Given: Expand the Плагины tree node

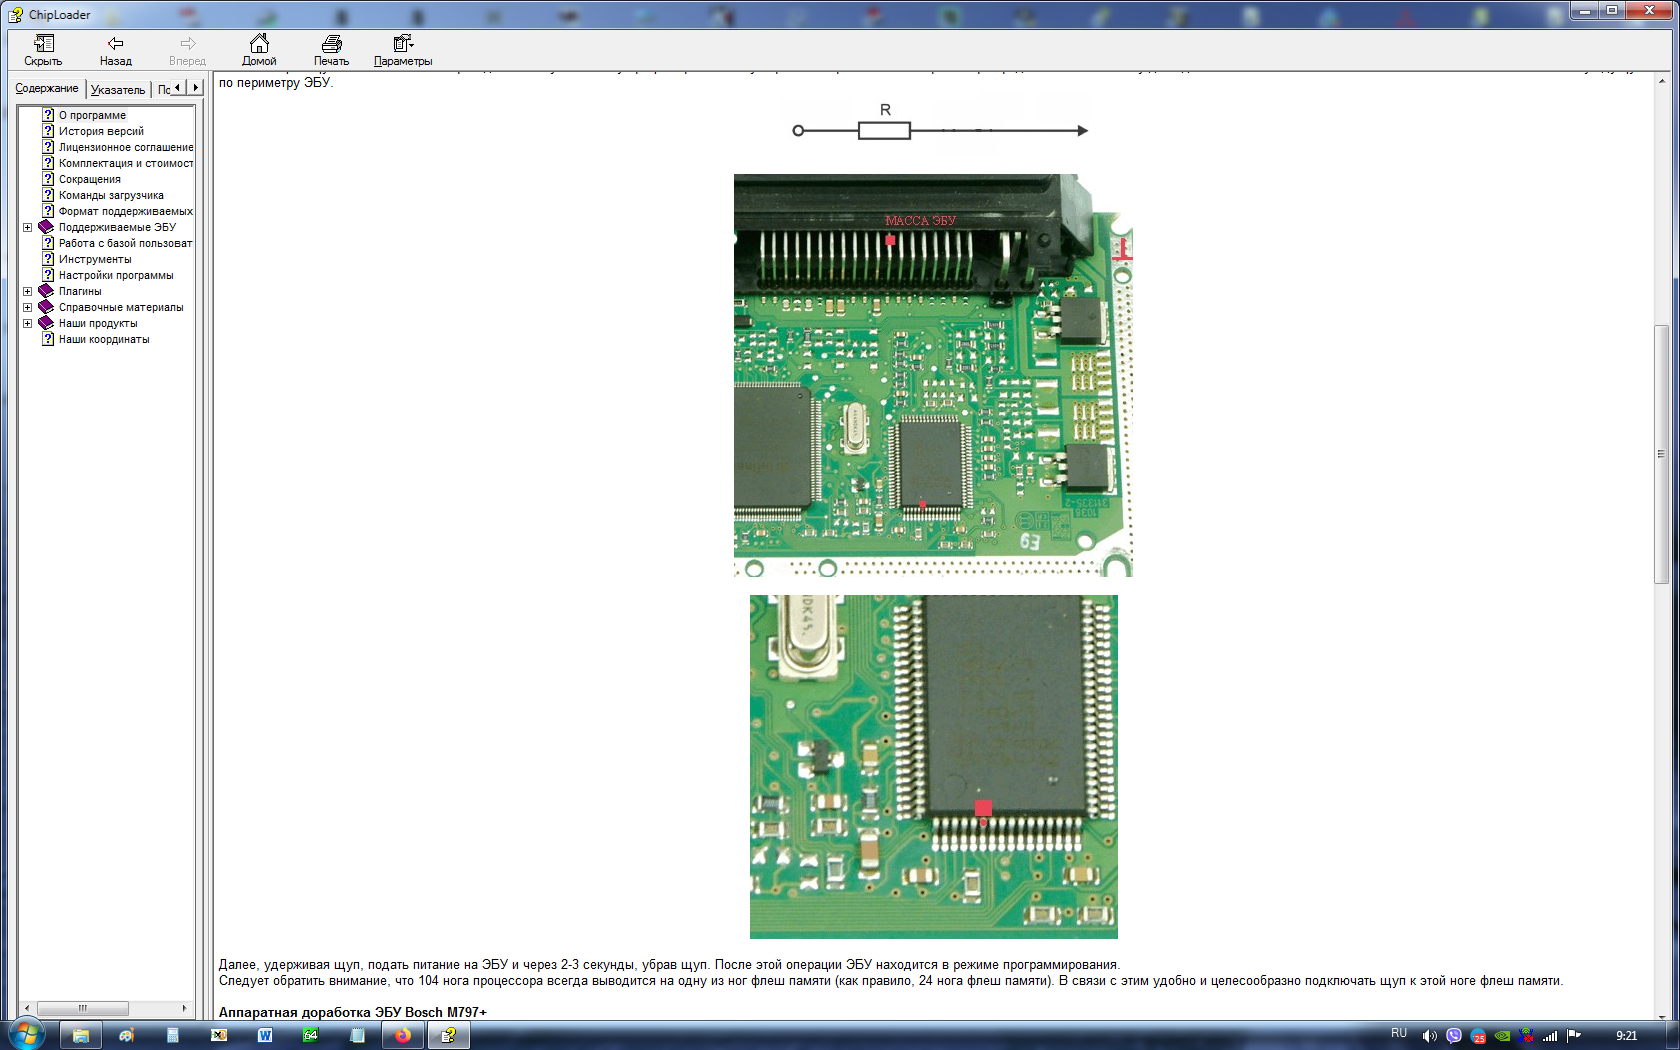Looking at the screenshot, I should 28,292.
